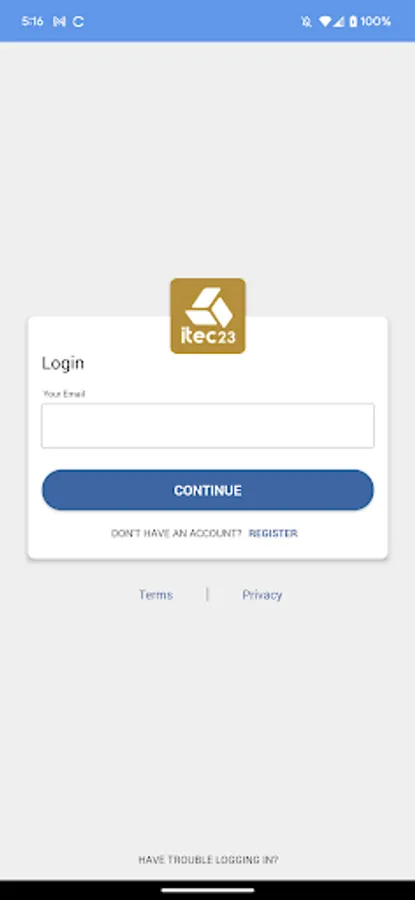Tap the DON'T HAVE AN ACCOUNT? text
The image size is (415, 900).
coord(176,533)
